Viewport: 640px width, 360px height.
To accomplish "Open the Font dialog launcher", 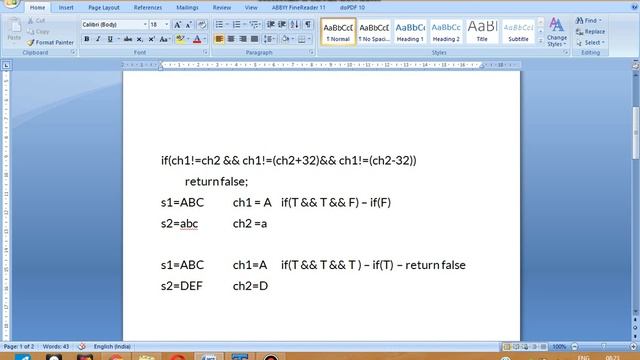I will click(205, 52).
